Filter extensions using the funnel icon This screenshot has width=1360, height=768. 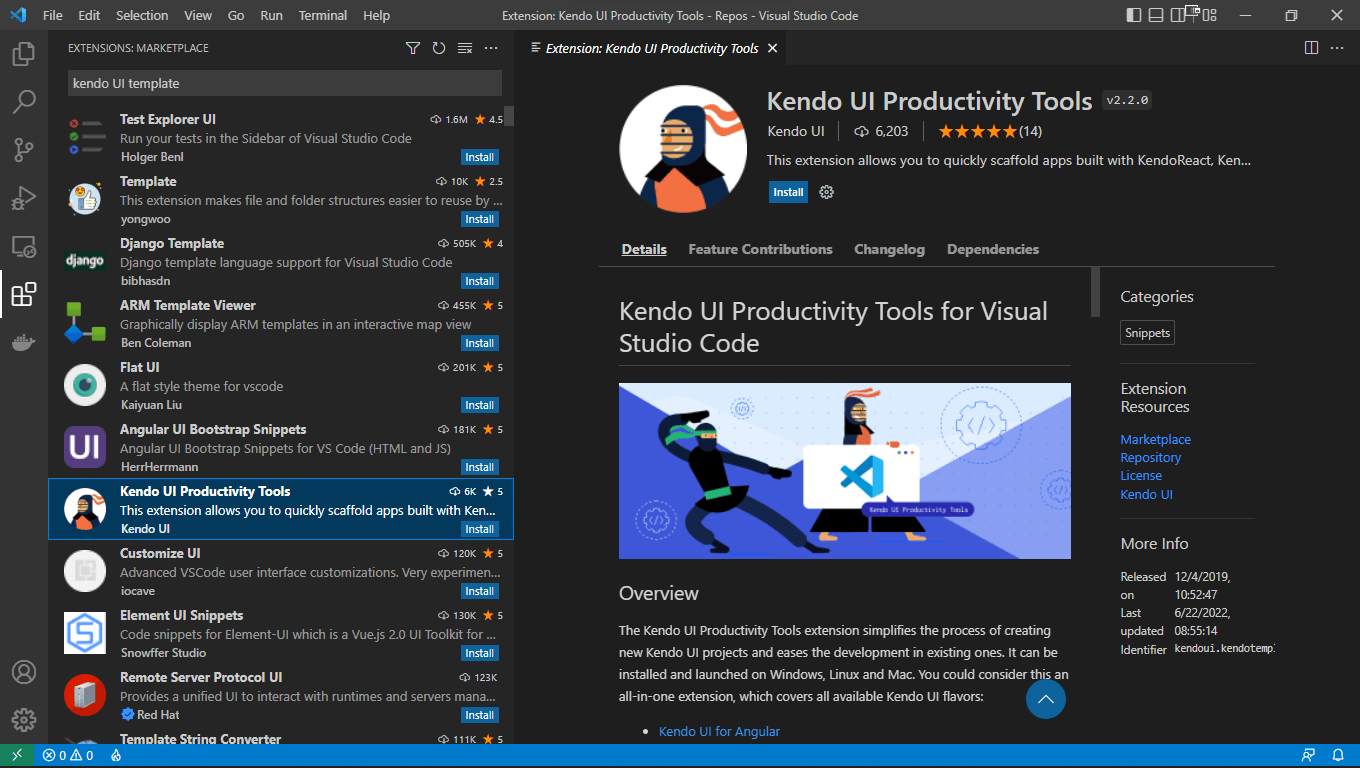point(413,48)
